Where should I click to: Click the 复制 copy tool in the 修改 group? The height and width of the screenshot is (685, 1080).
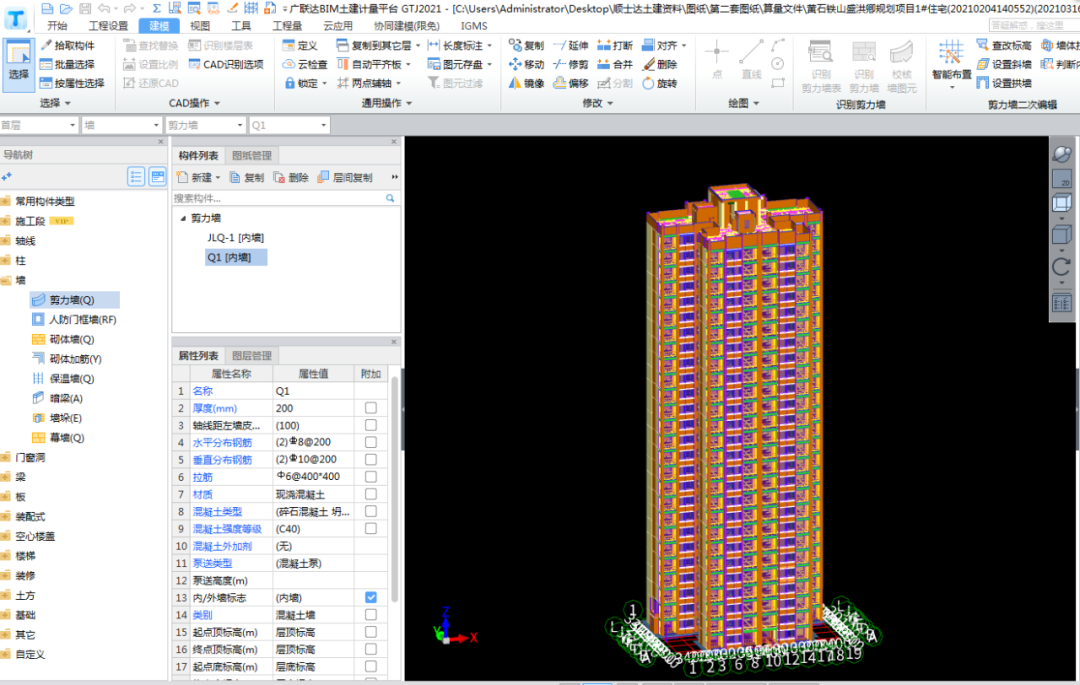pos(526,45)
